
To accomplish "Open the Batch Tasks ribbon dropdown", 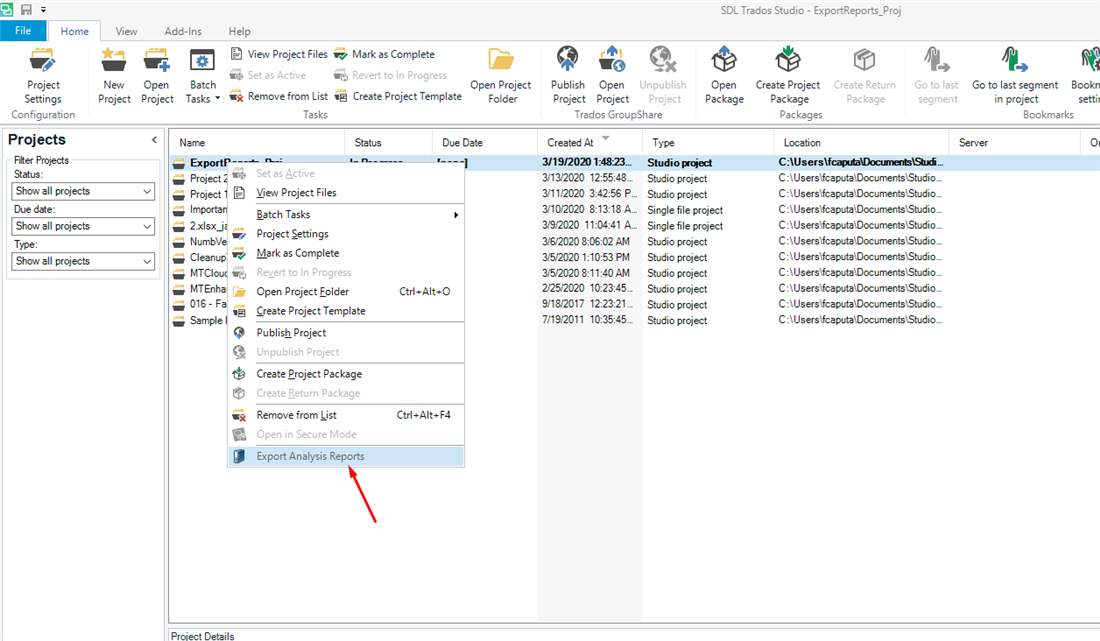I will point(202,76).
